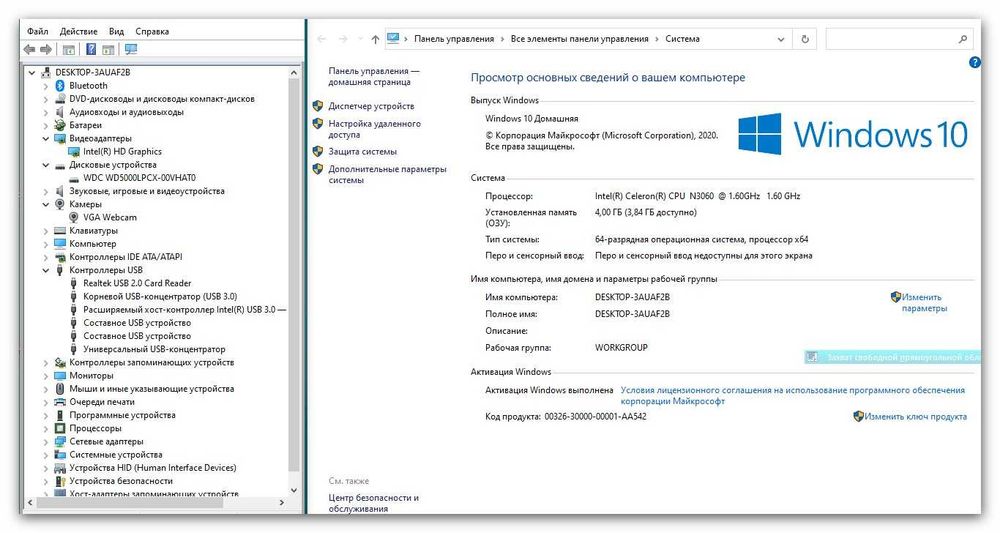Image resolution: width=1000 pixels, height=533 pixels.
Task: Select Контроллеры запоминающих устройств
Action: coord(152,363)
